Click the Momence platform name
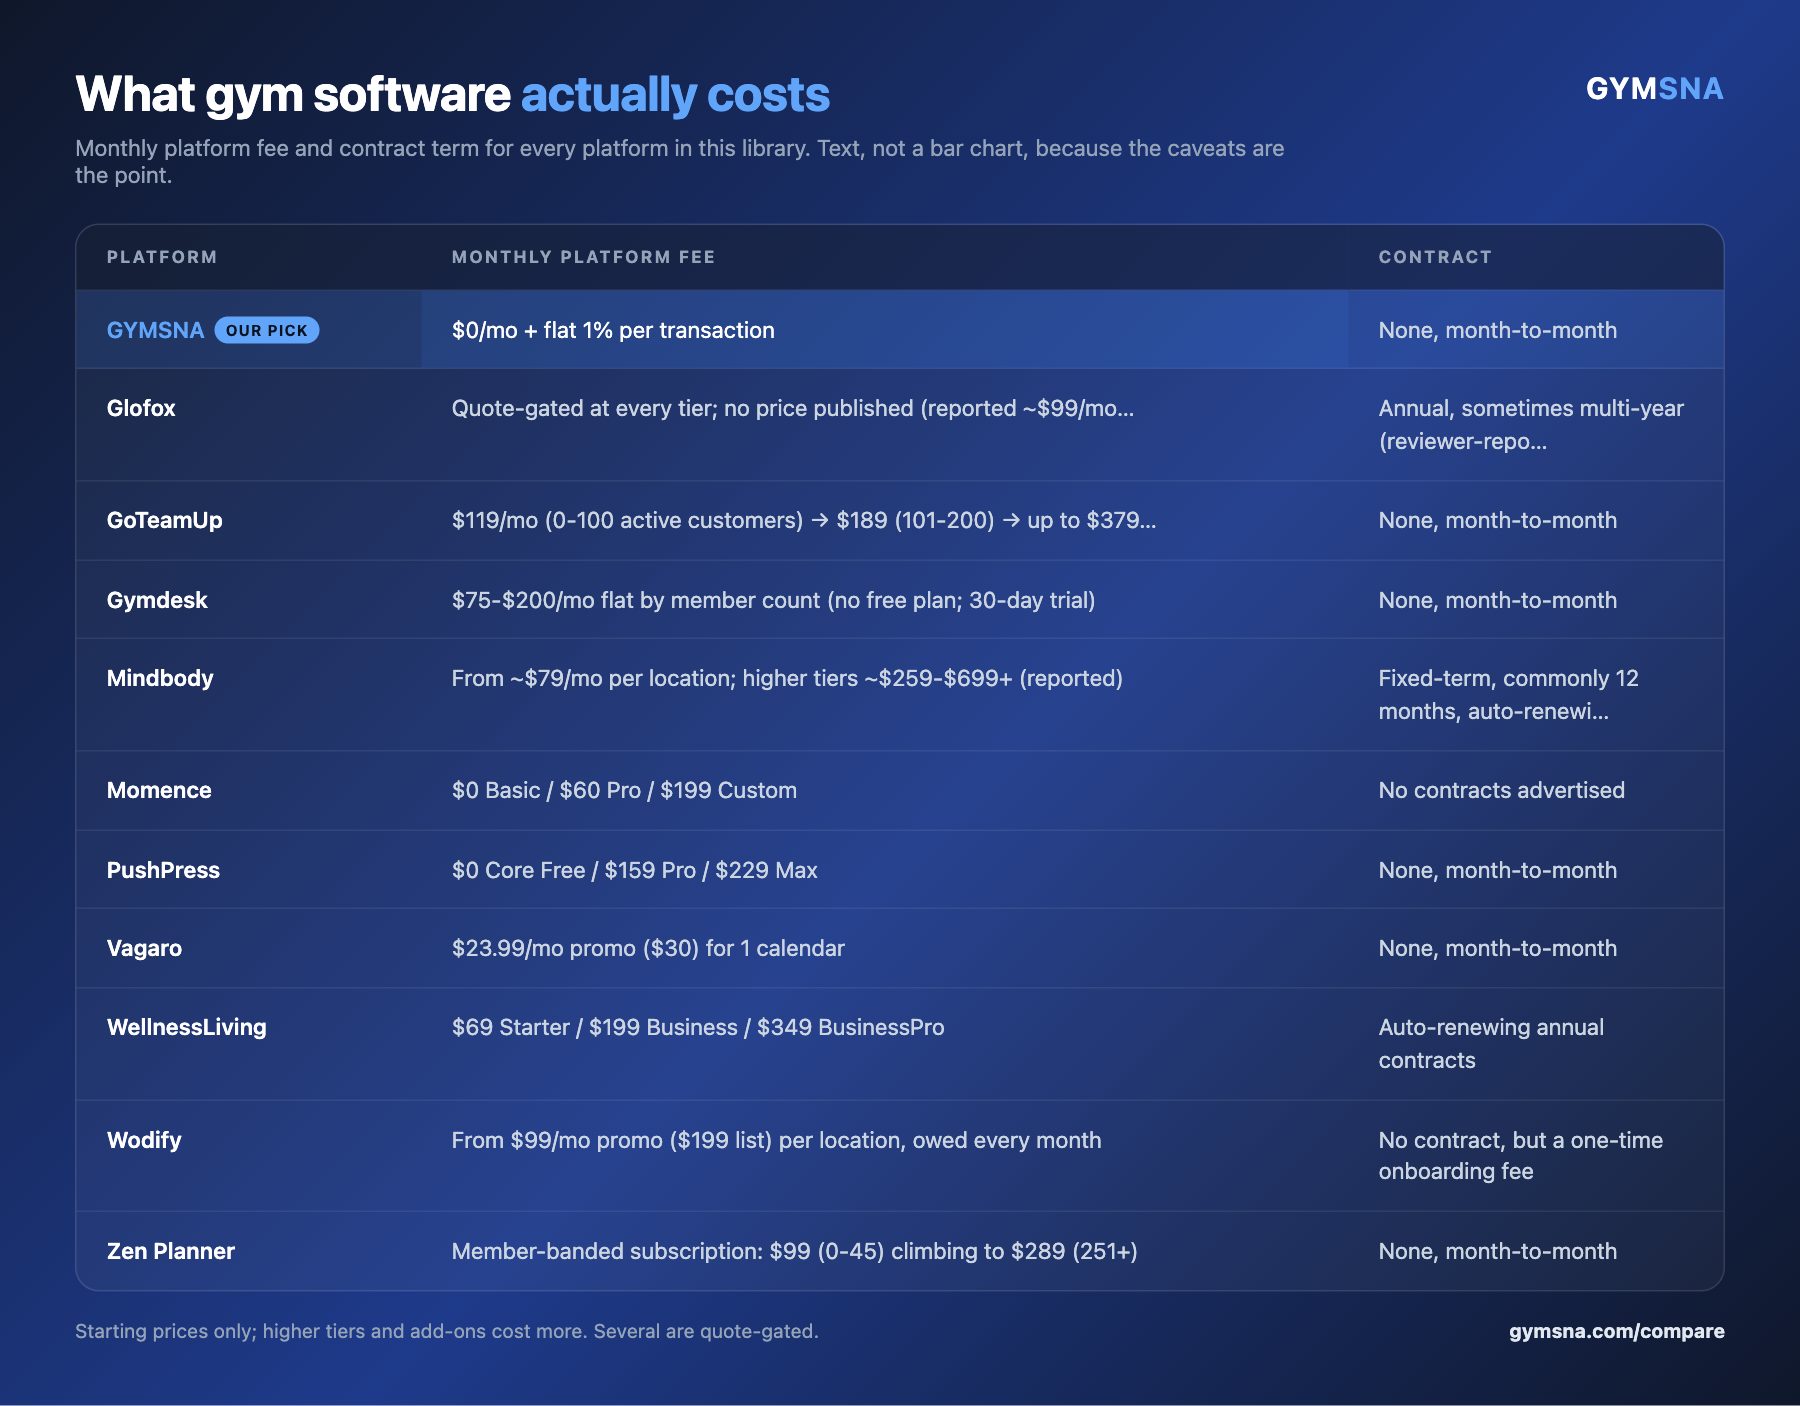 pos(159,790)
